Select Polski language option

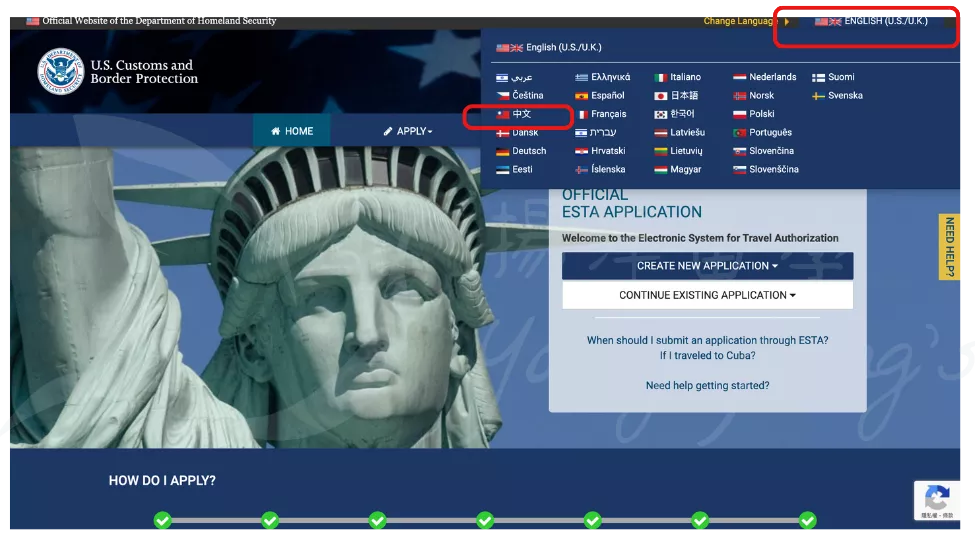click(x=754, y=114)
